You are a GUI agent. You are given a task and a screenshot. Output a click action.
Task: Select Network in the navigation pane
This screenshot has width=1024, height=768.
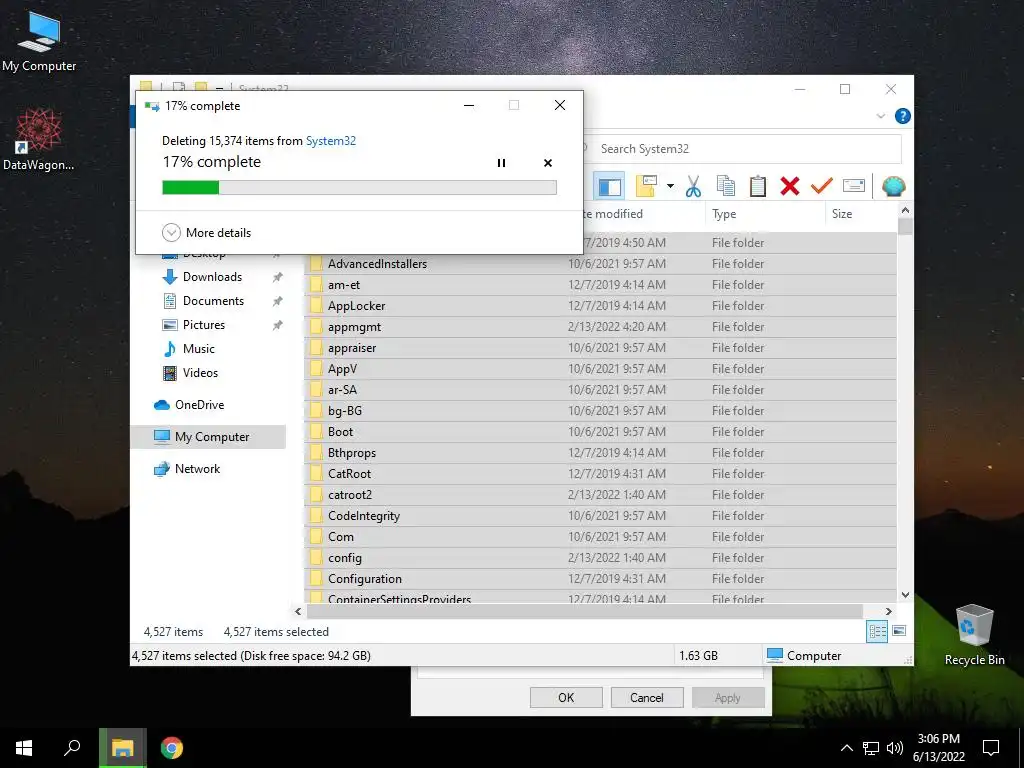point(197,469)
